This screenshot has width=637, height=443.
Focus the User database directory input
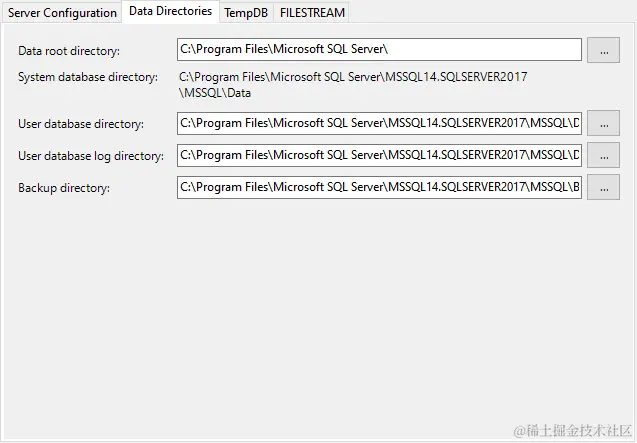pos(379,123)
